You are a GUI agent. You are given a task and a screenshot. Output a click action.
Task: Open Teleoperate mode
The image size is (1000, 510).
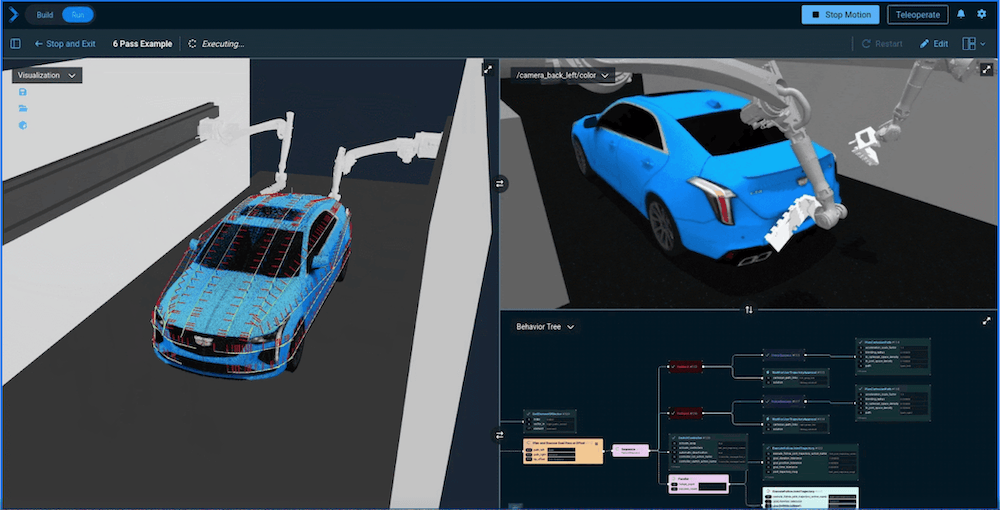tap(917, 14)
